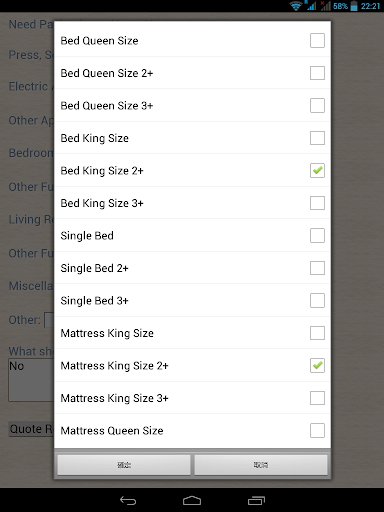Confirm selection with the left dialog button
Image resolution: width=384 pixels, height=512 pixels.
(x=124, y=465)
